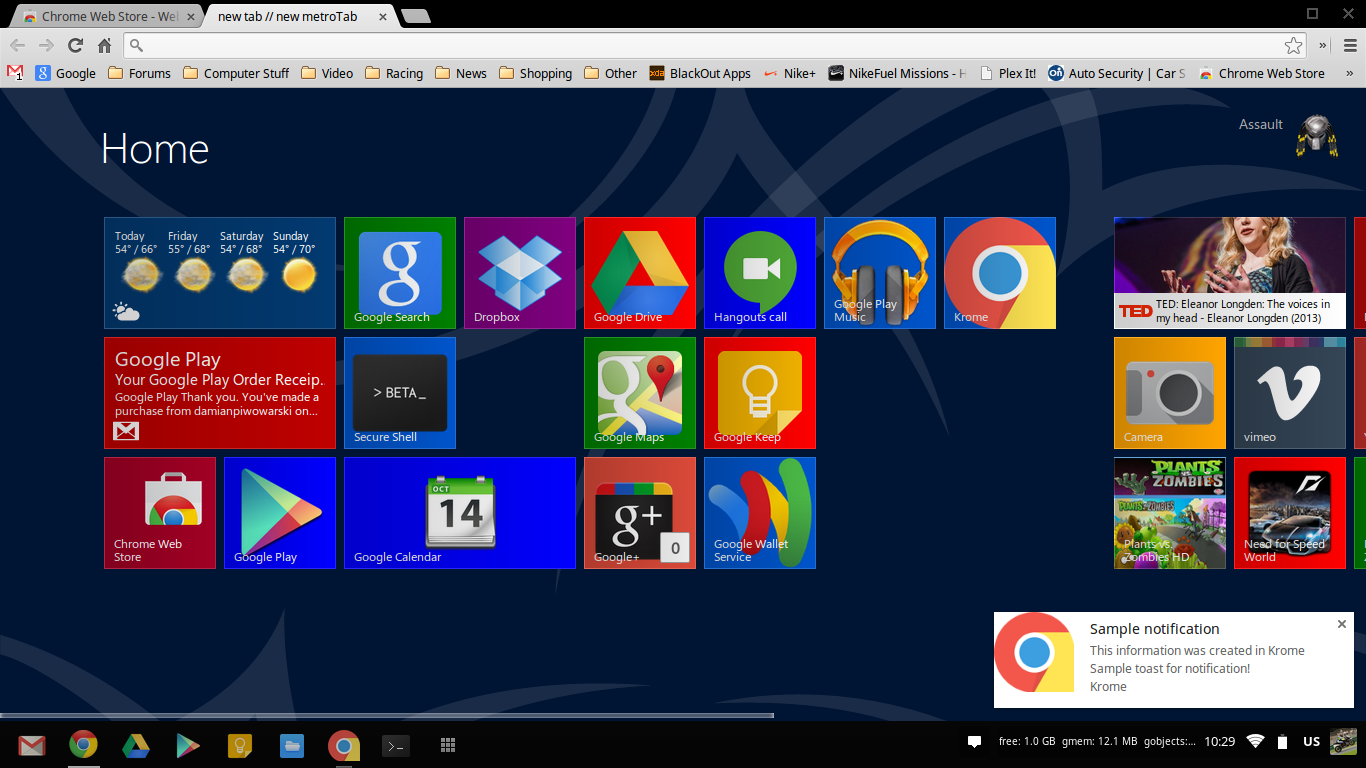
Task: Open the Google Play order receipt mail tile
Action: (x=220, y=393)
